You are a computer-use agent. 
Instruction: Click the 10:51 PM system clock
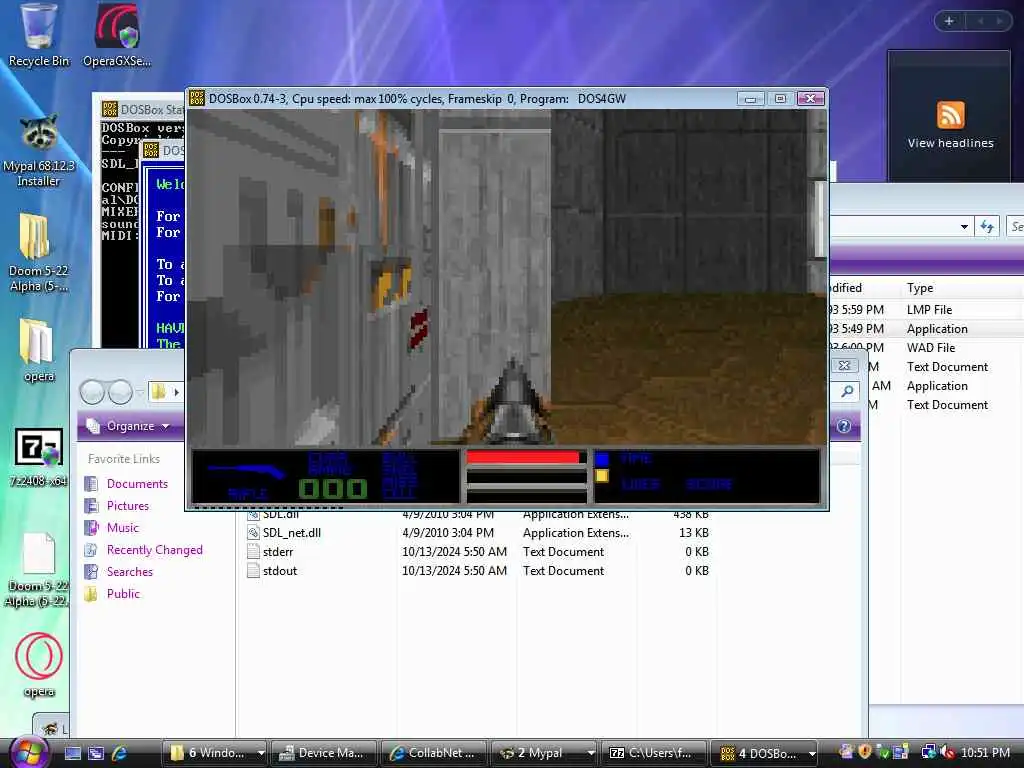click(985, 753)
